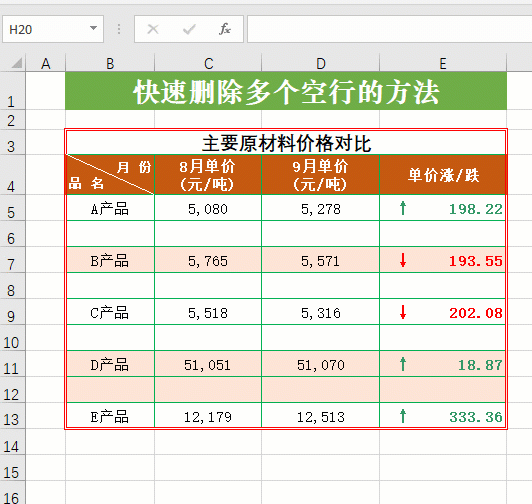Select blank row 8 header

13,286
